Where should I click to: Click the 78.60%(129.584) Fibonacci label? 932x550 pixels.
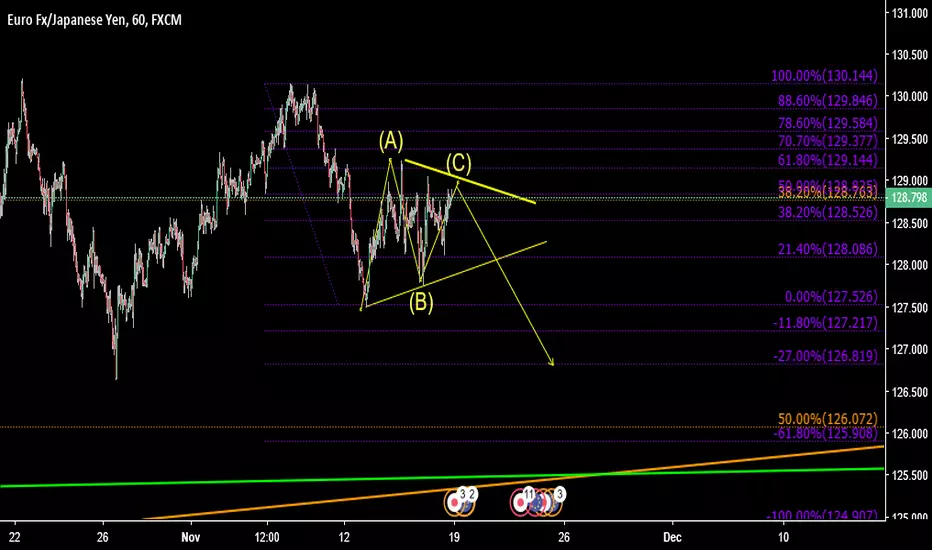point(827,123)
